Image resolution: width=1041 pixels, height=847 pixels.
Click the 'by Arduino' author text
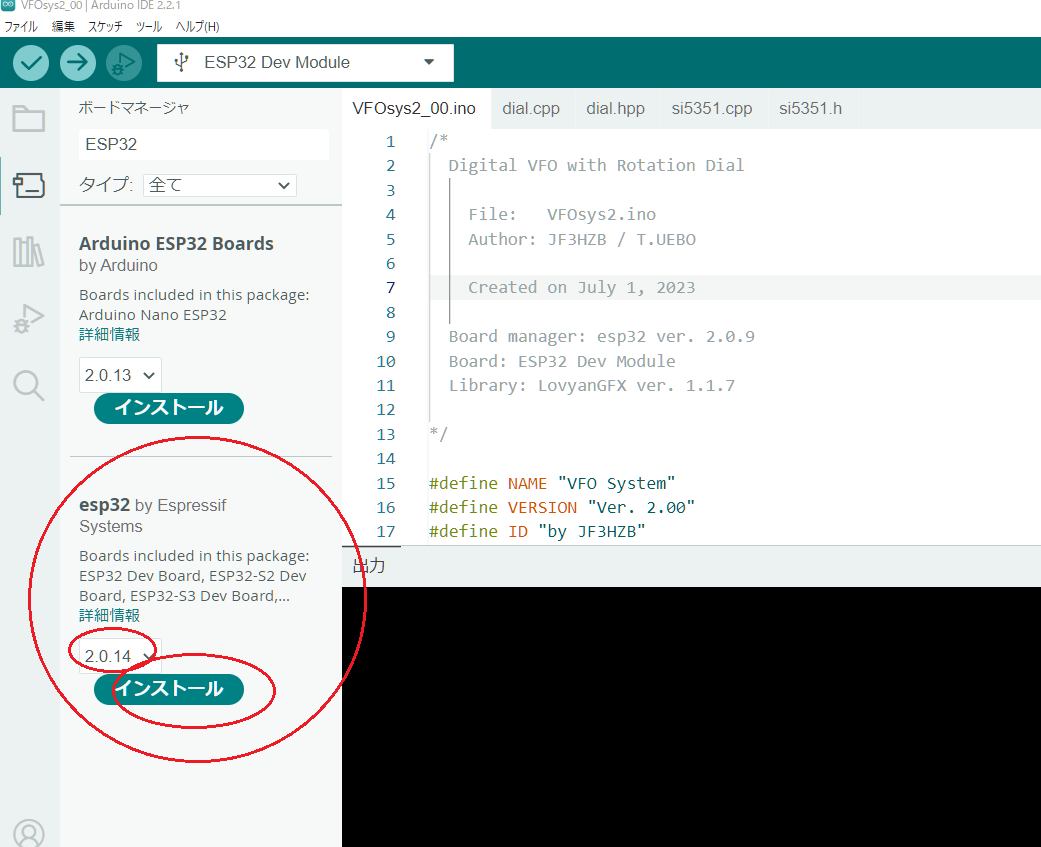pos(118,266)
